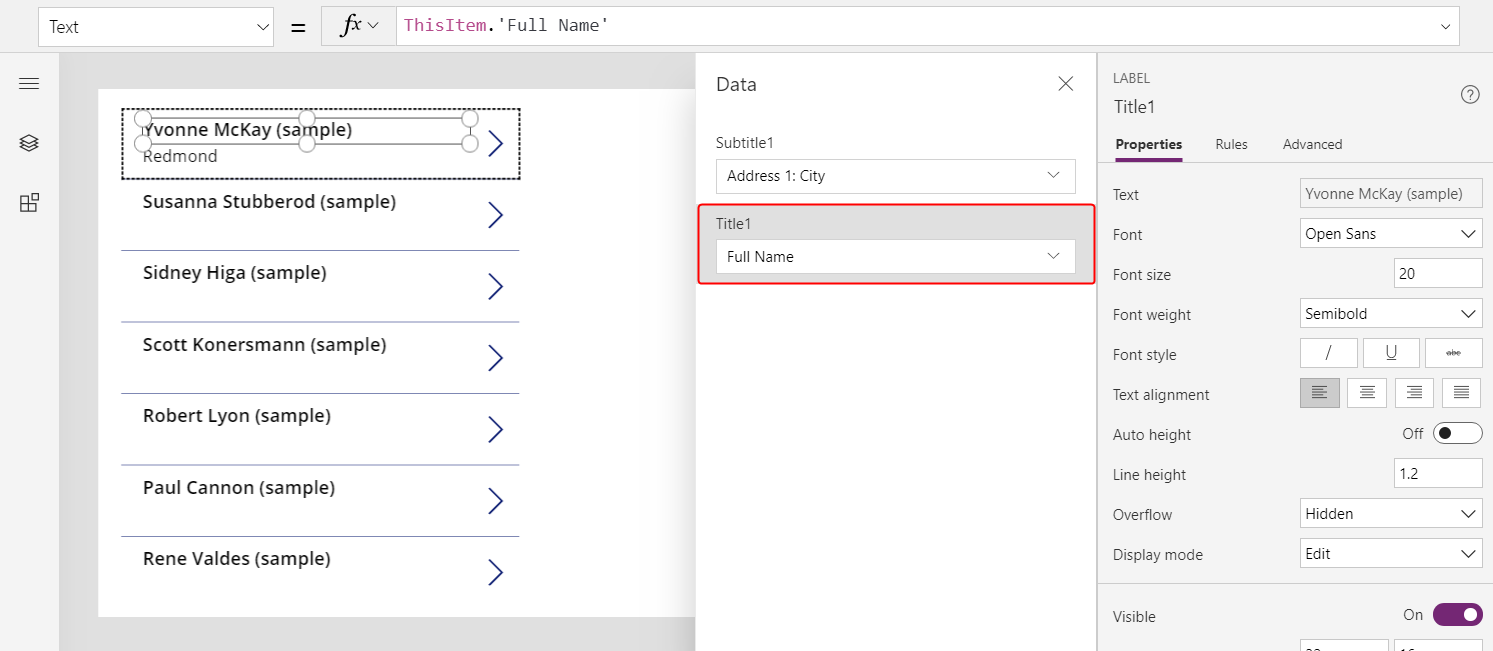Select justify text alignment
Viewport: 1493px width, 651px height.
1461,393
